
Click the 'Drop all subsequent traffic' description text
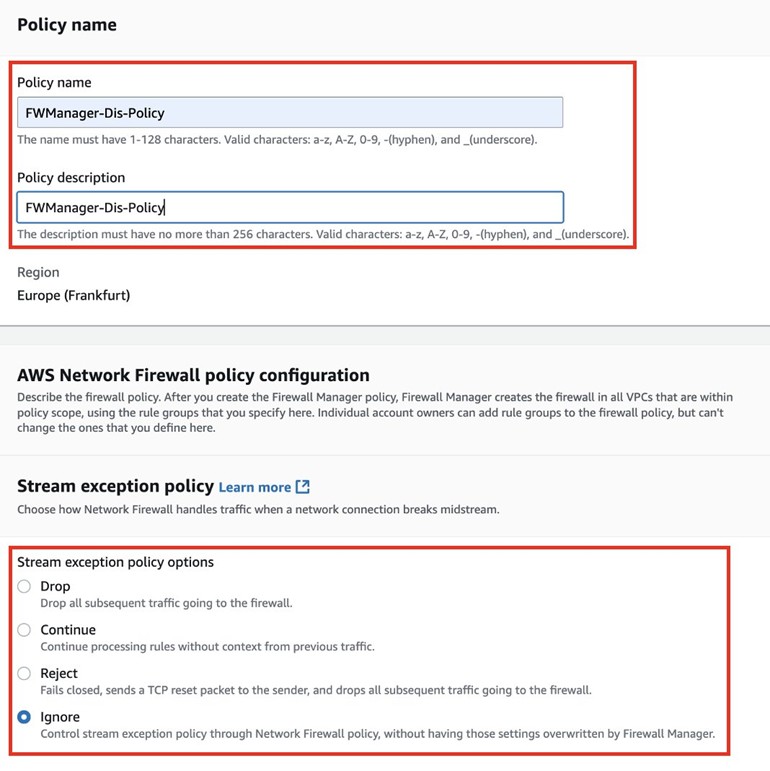pyautogui.click(x=166, y=603)
